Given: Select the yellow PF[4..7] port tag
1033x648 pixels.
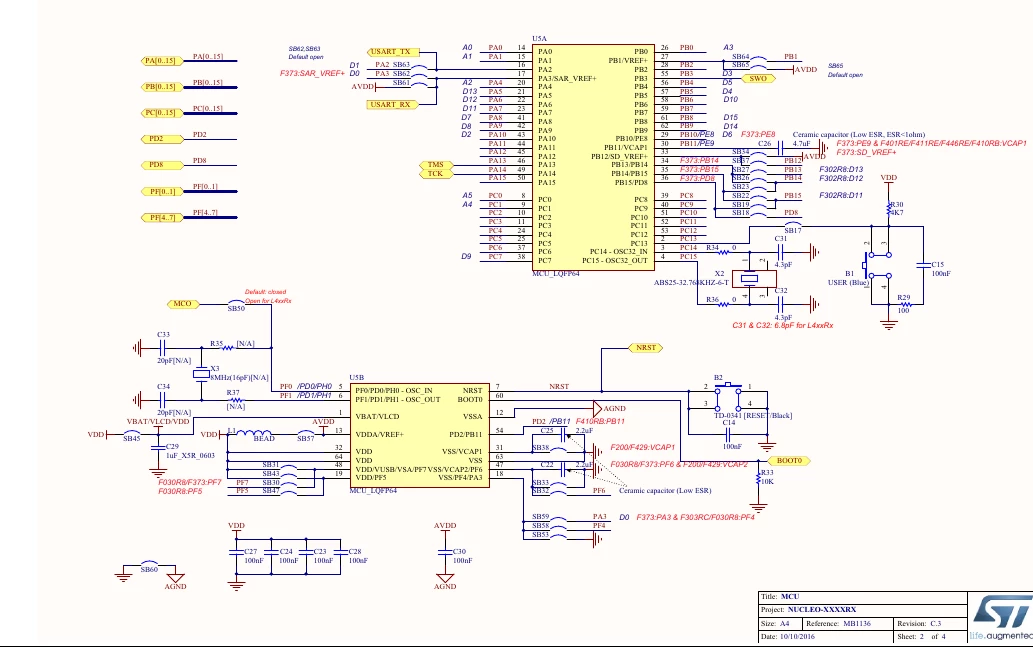Looking at the screenshot, I should 161,217.
